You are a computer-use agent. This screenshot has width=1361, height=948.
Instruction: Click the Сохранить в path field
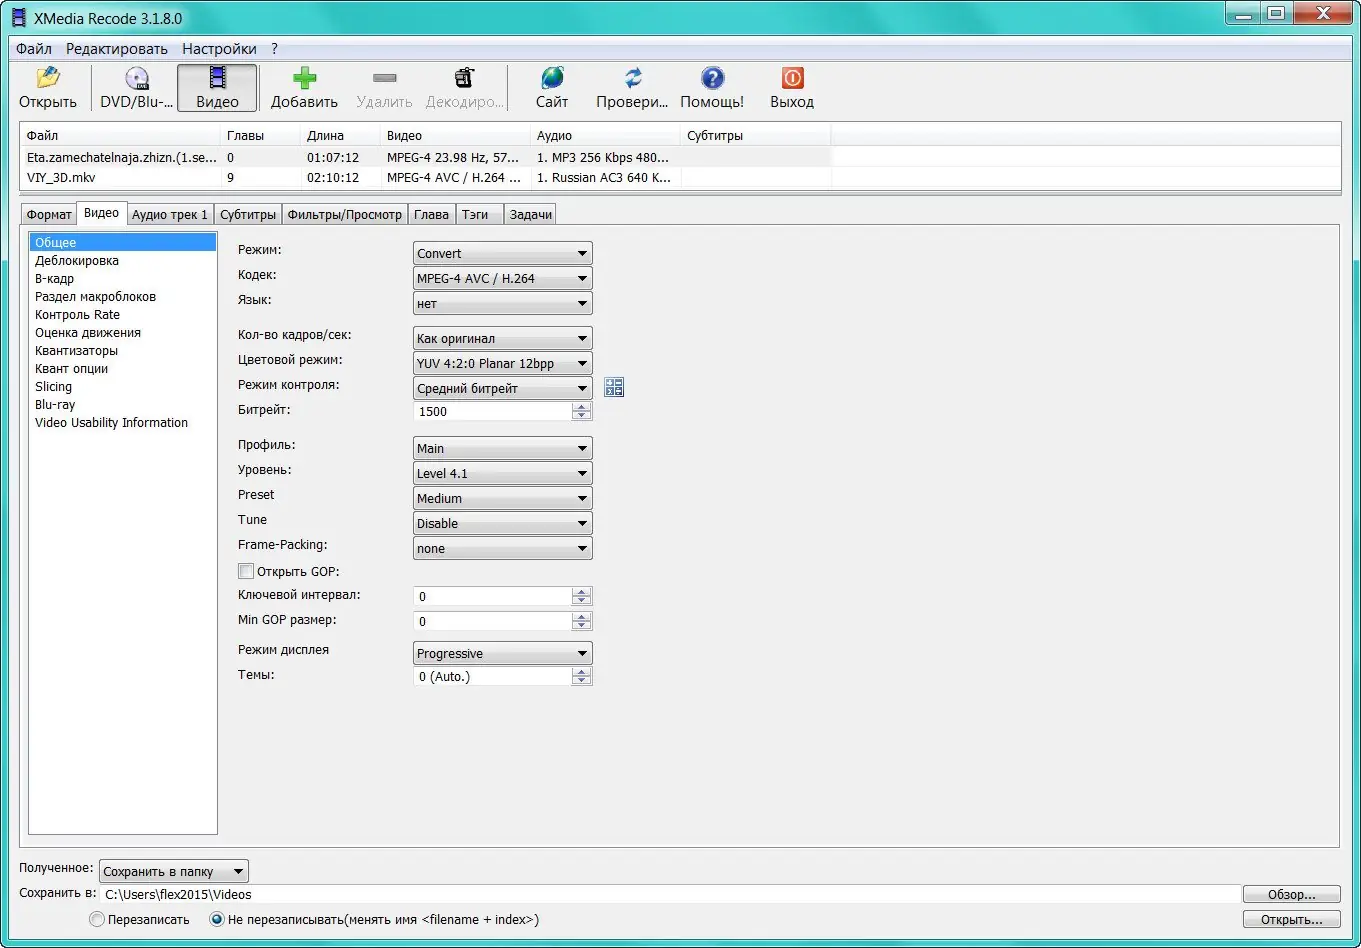click(670, 894)
